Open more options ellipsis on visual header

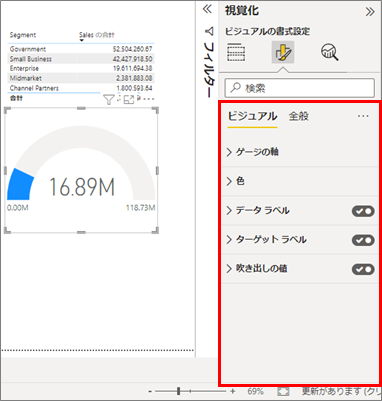[x=149, y=99]
